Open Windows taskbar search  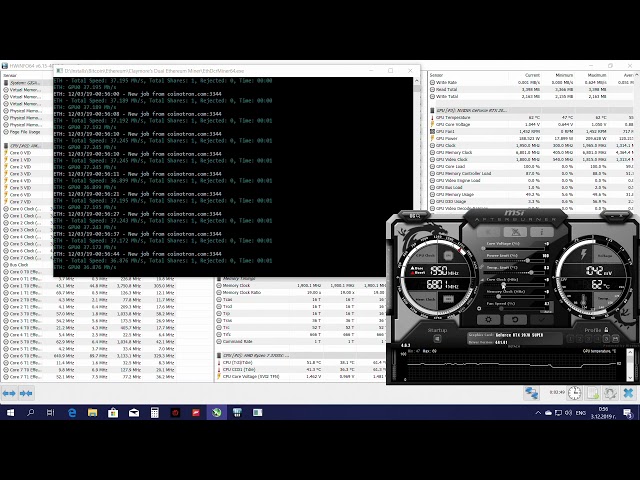[x=31, y=413]
